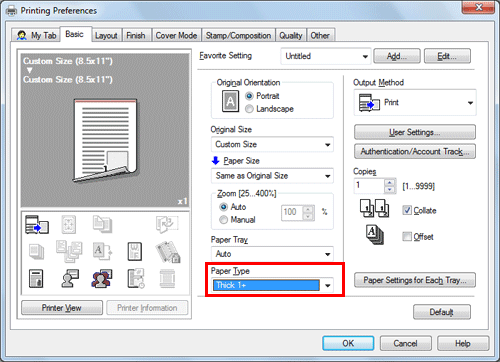Click document with fingerprint icon
This screenshot has width=500, height=362.
click(x=36, y=279)
